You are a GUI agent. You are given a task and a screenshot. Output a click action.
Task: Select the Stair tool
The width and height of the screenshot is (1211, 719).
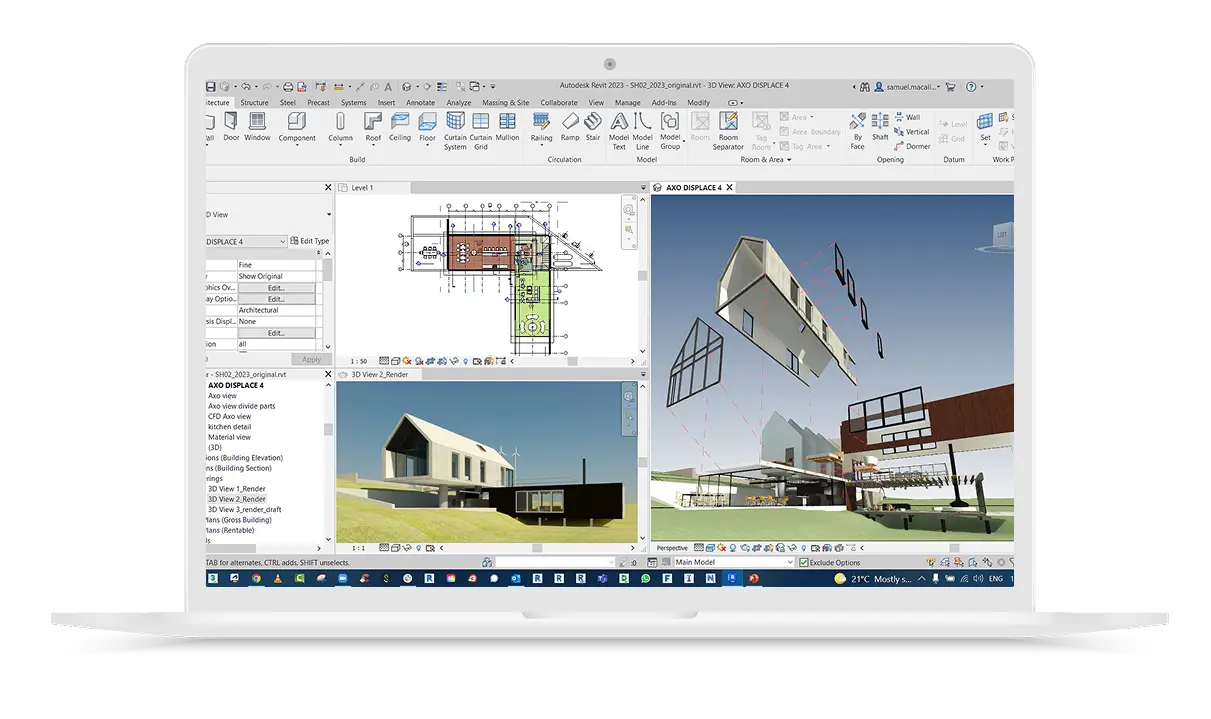click(593, 126)
